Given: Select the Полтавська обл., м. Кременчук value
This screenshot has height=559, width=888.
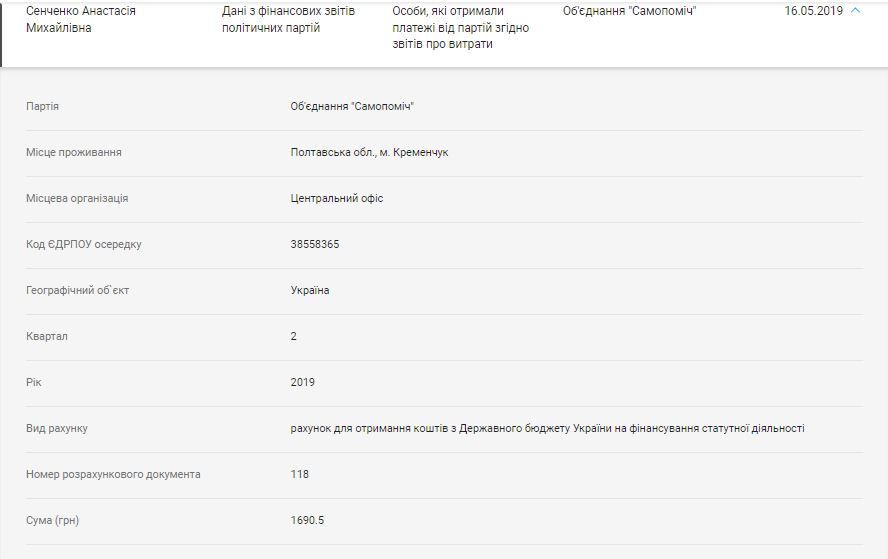Looking at the screenshot, I should click(369, 152).
